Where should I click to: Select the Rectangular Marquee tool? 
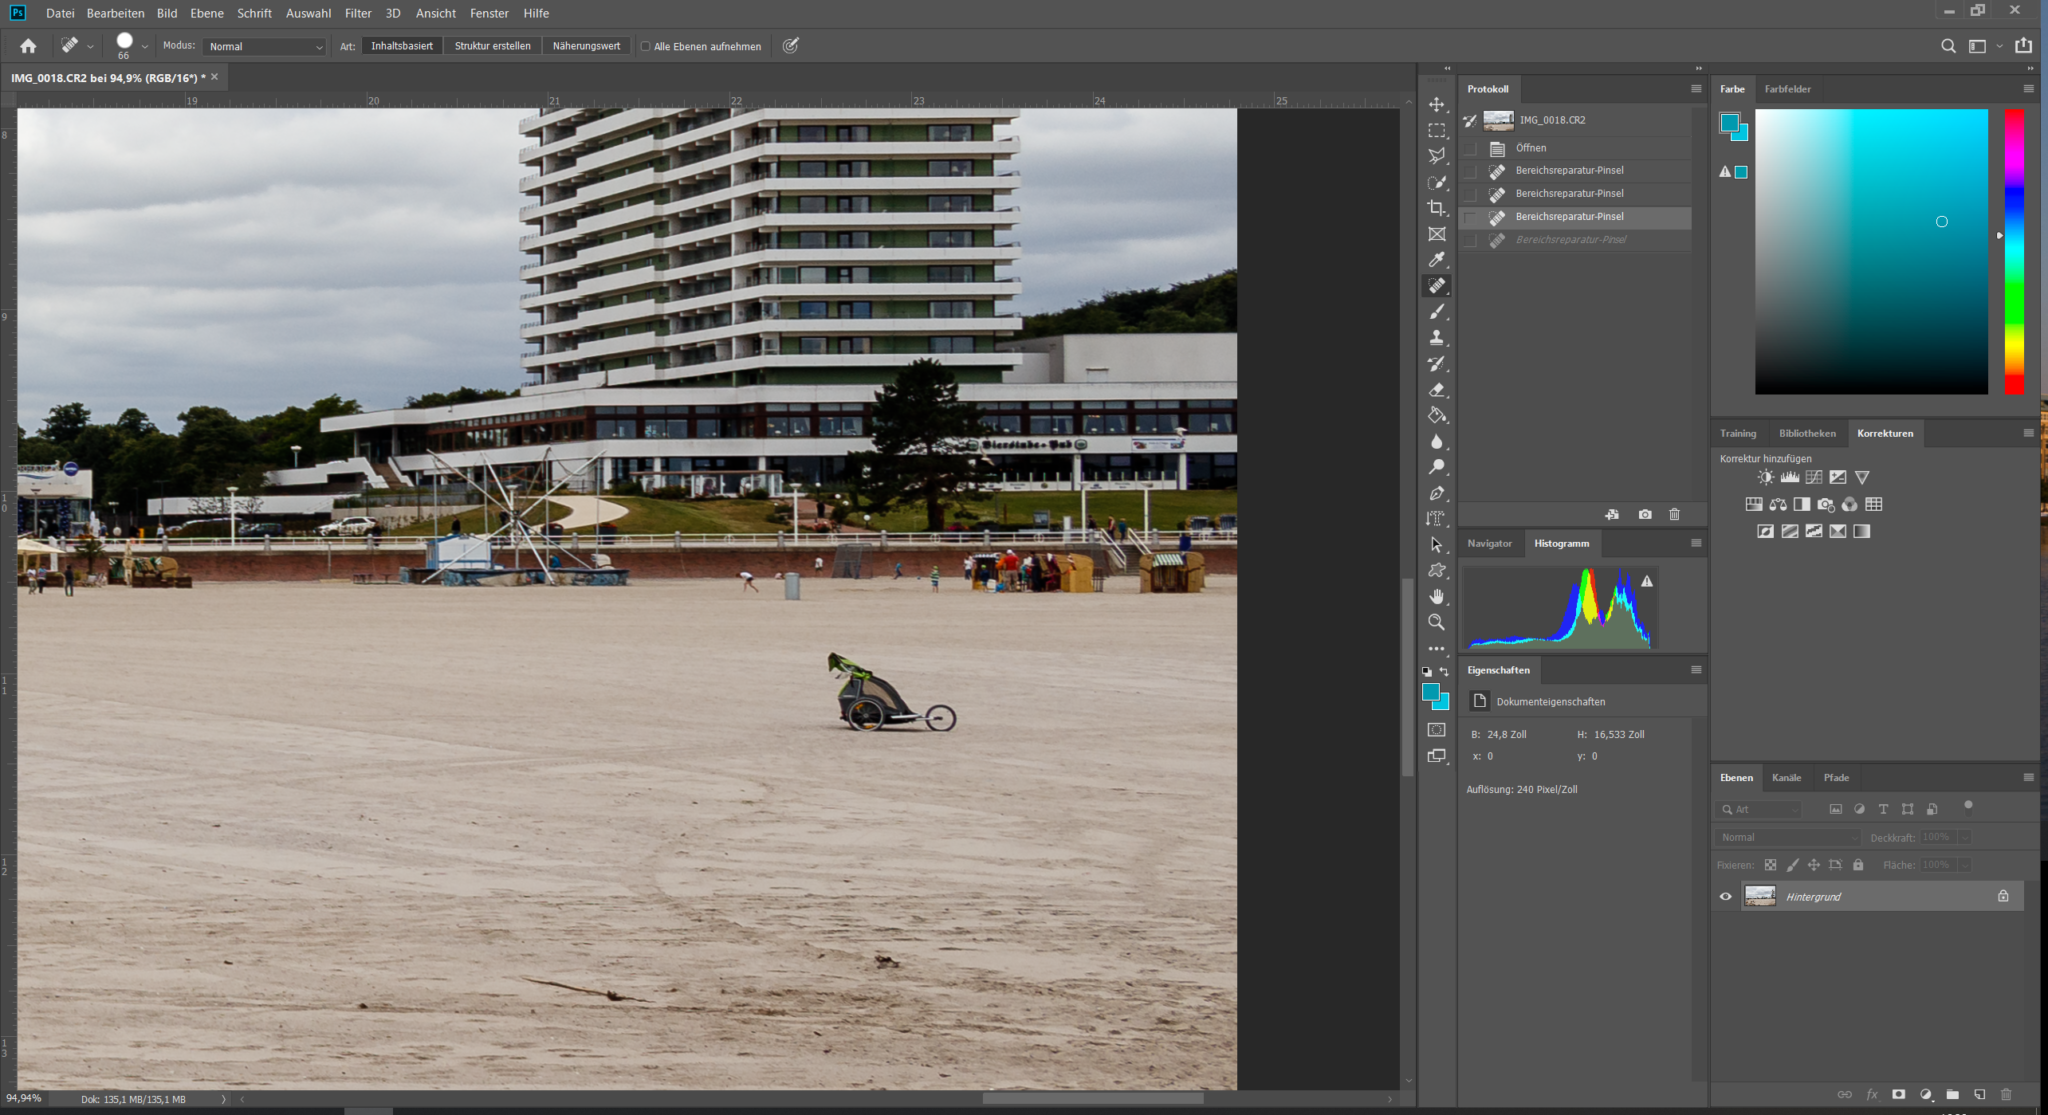tap(1437, 130)
